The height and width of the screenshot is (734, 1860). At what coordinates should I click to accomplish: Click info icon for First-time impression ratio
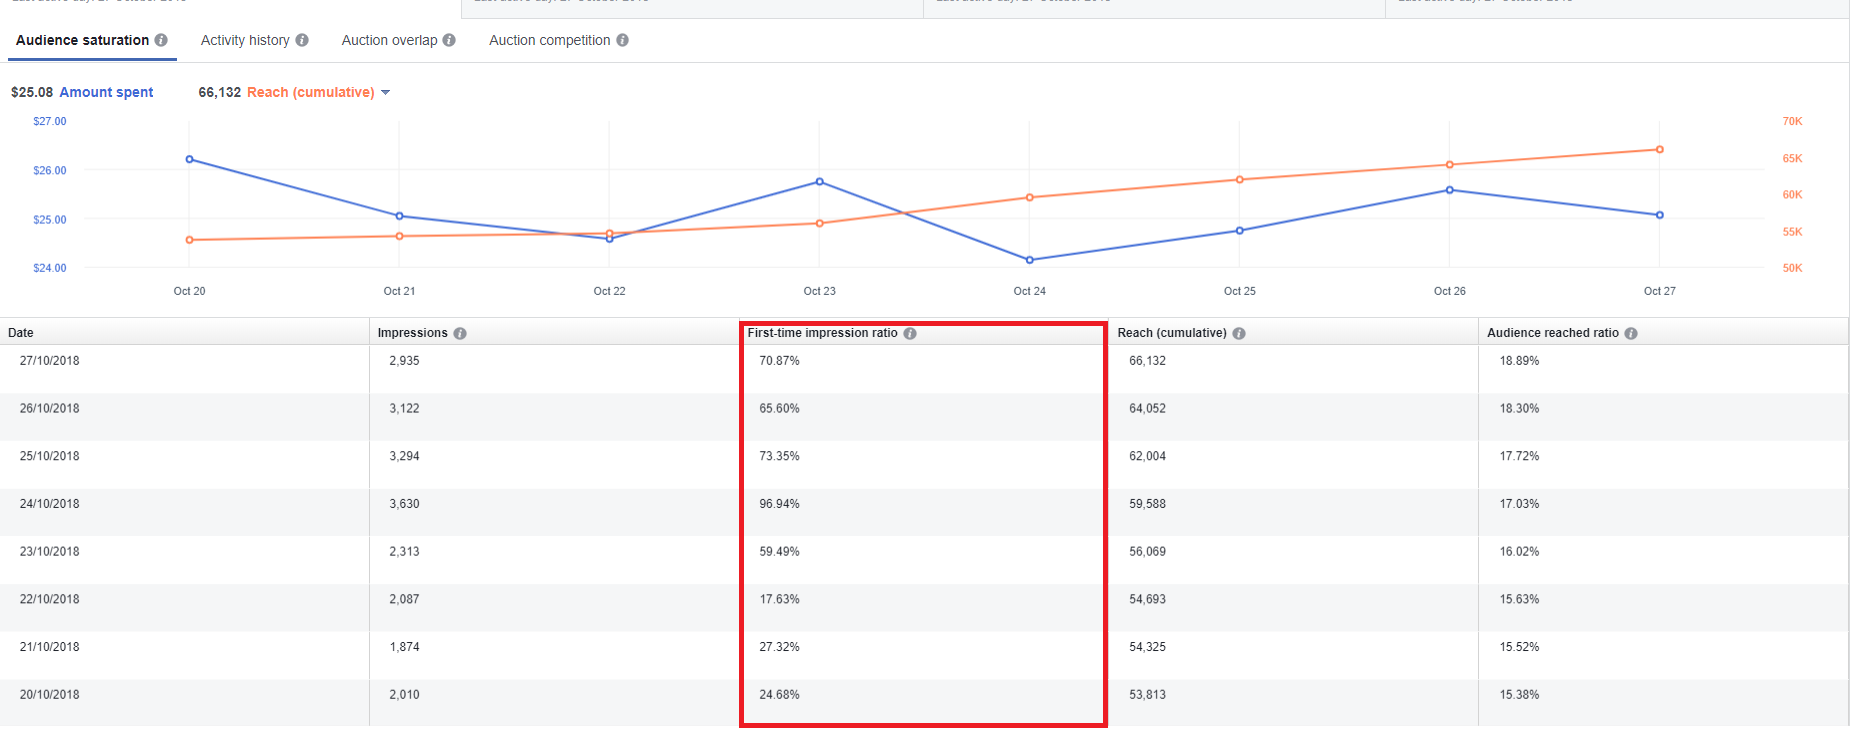910,333
